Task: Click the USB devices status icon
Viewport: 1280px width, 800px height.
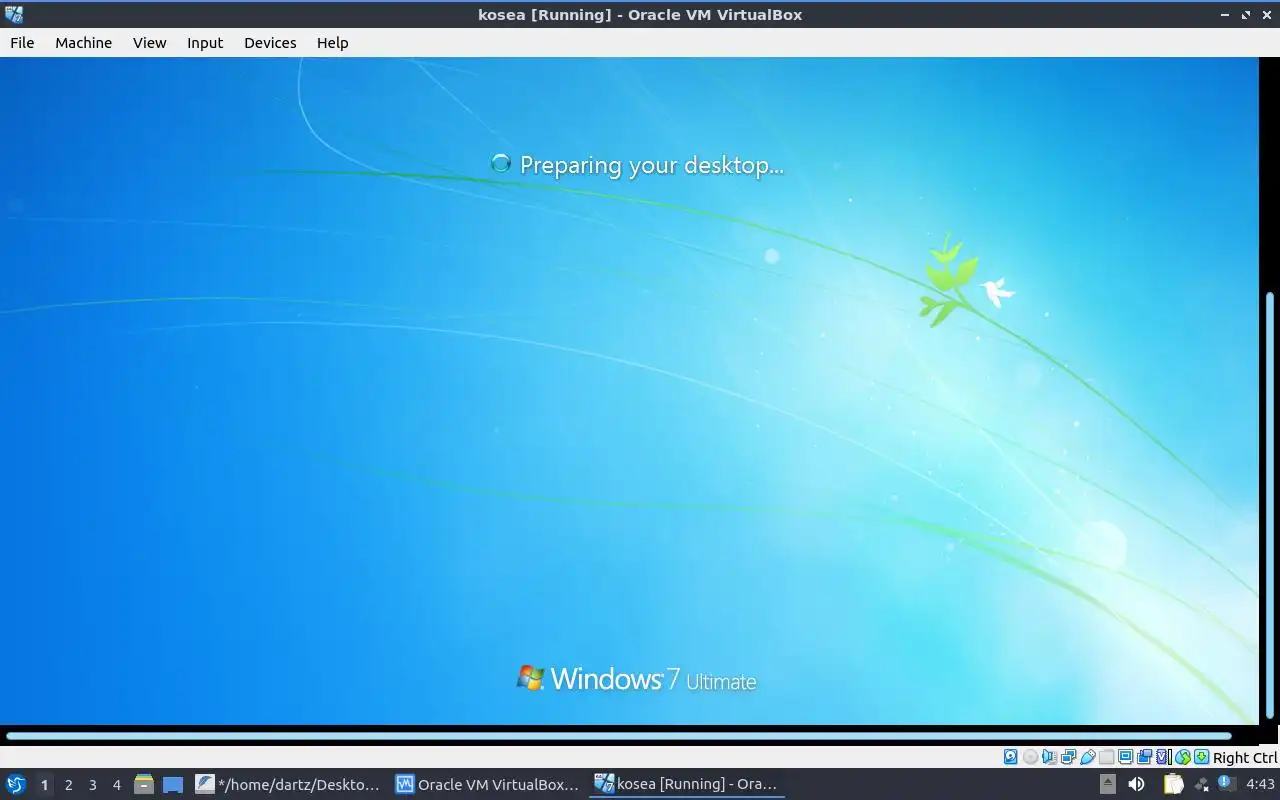Action: 1088,757
